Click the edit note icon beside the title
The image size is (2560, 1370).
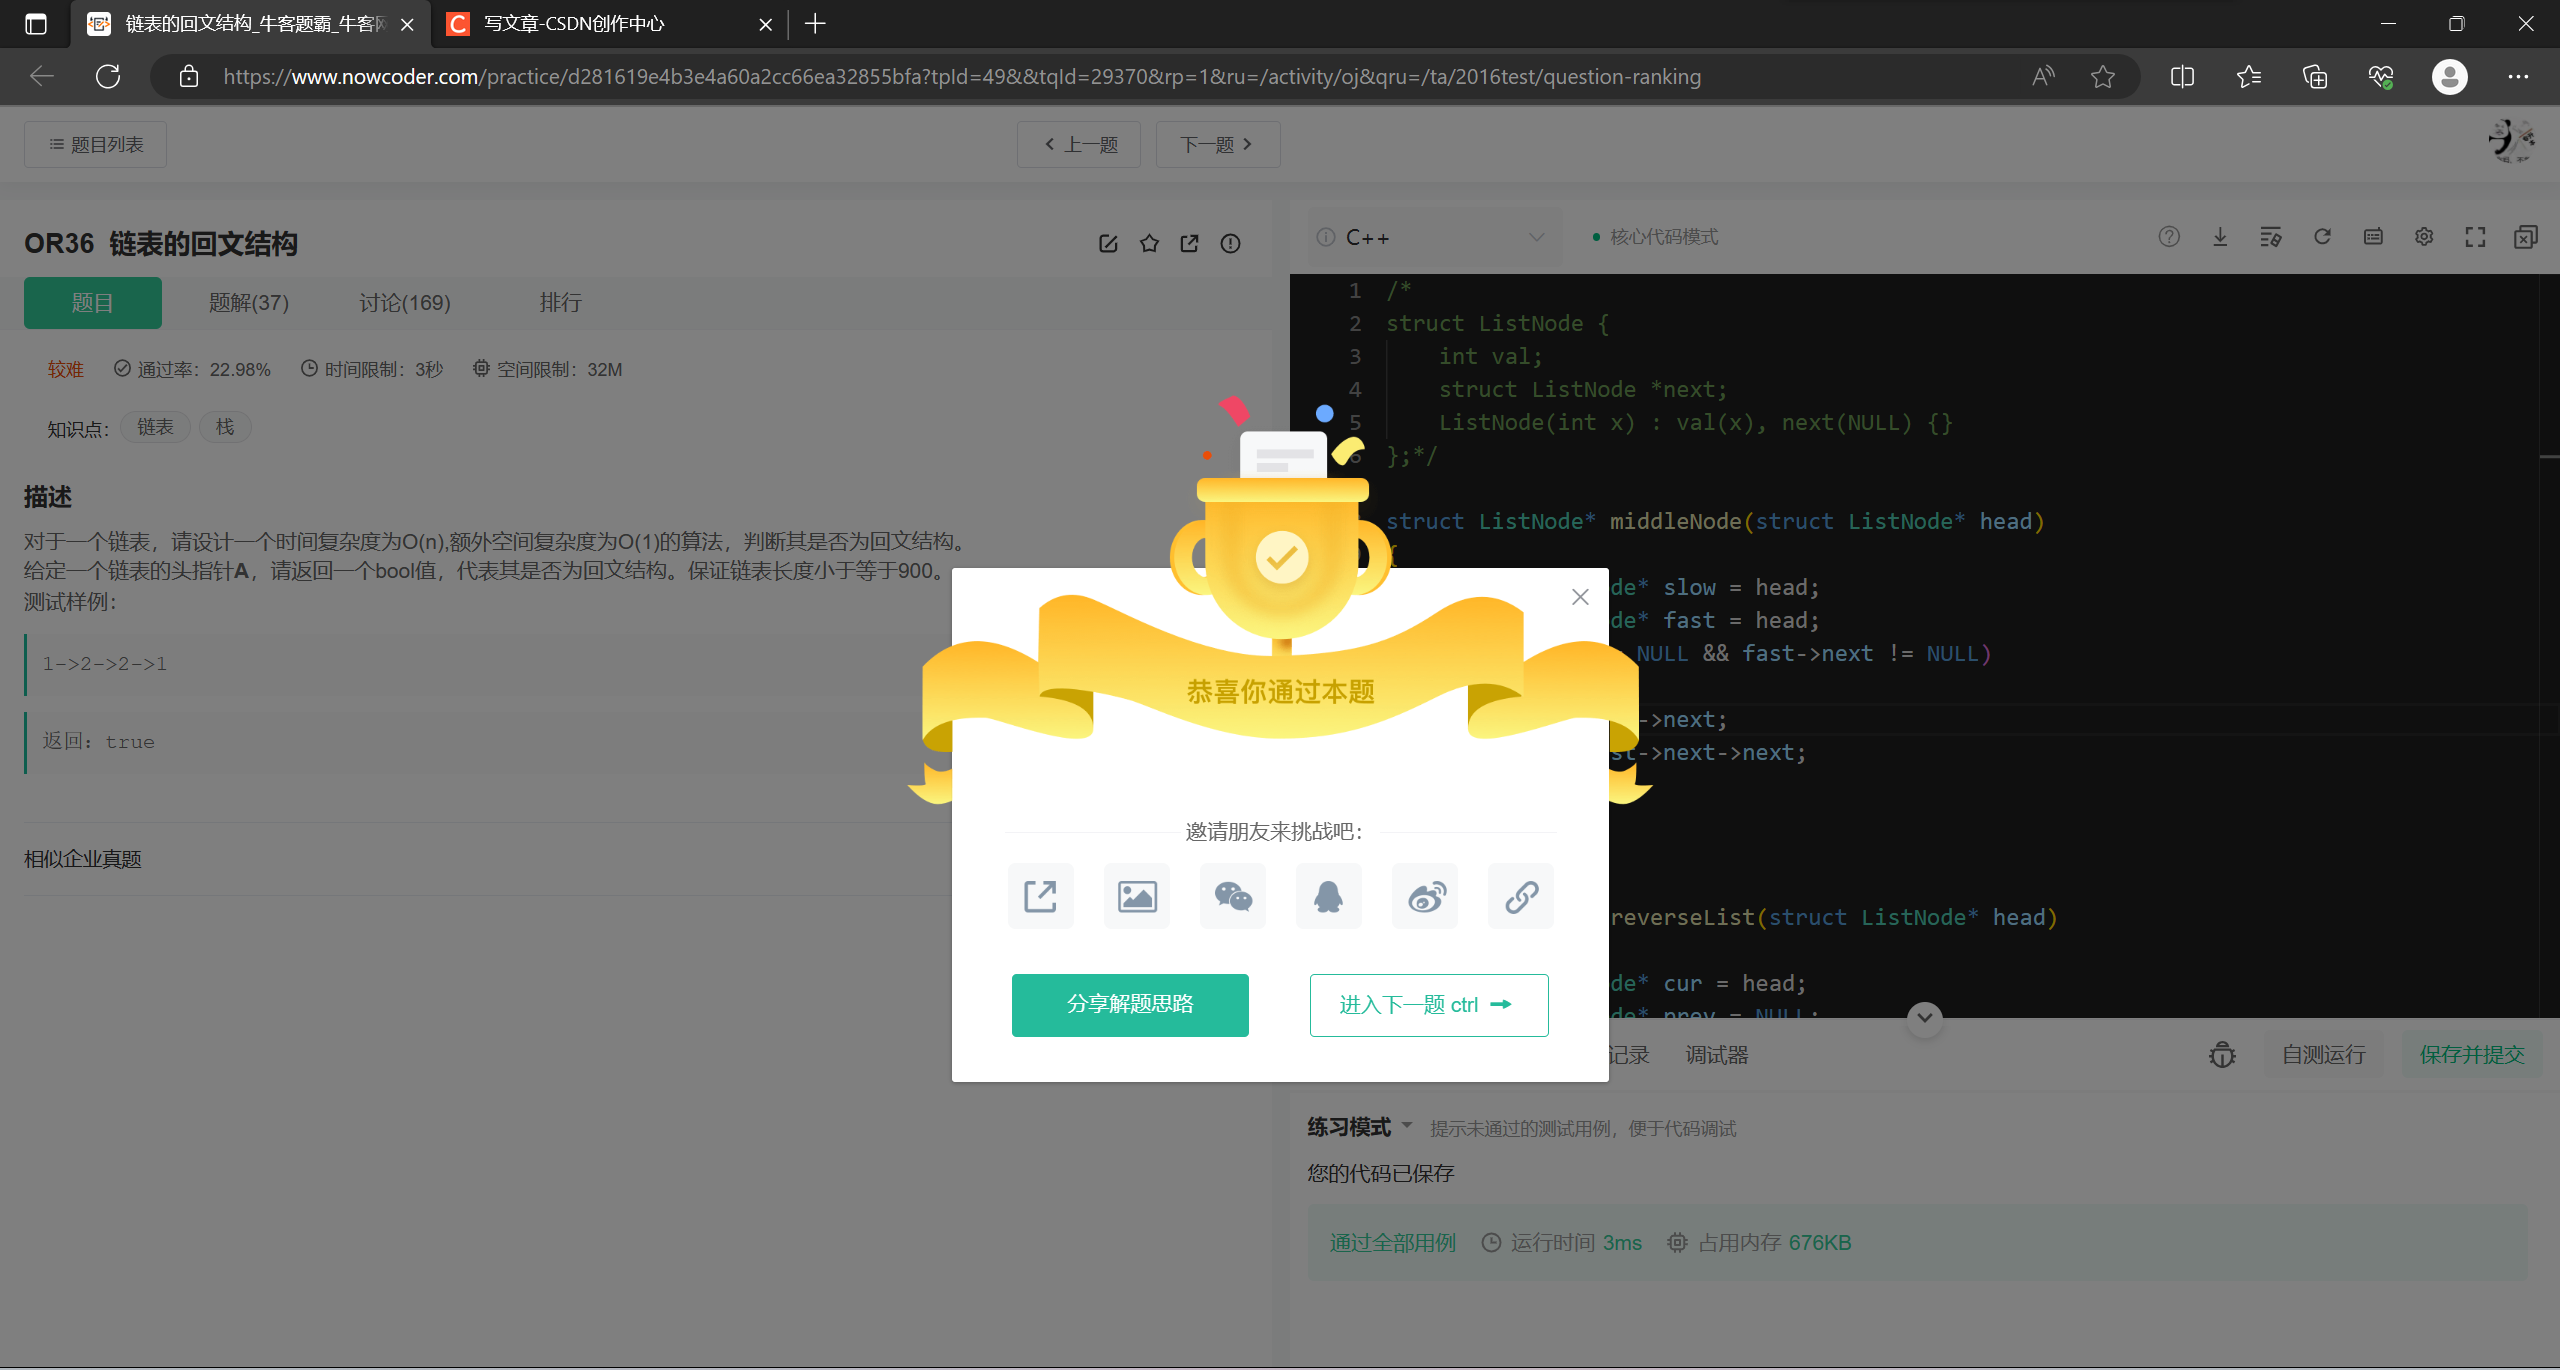pyautogui.click(x=1108, y=244)
